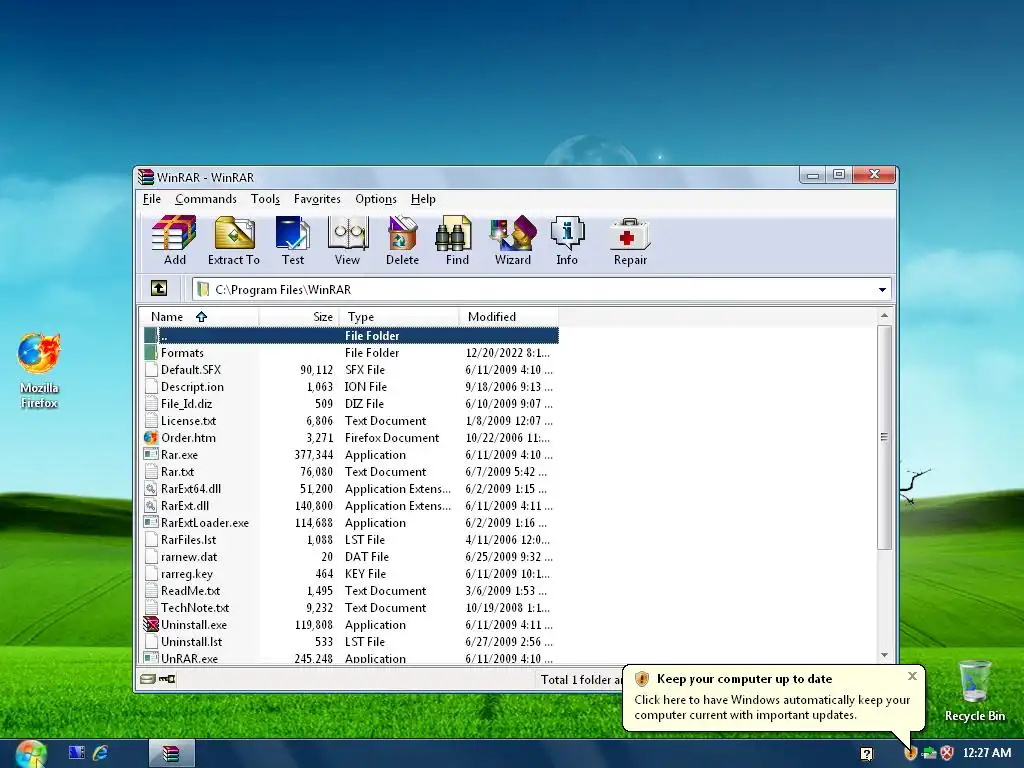The height and width of the screenshot is (768, 1024).
Task: Click the help question mark tray icon
Action: tap(867, 754)
